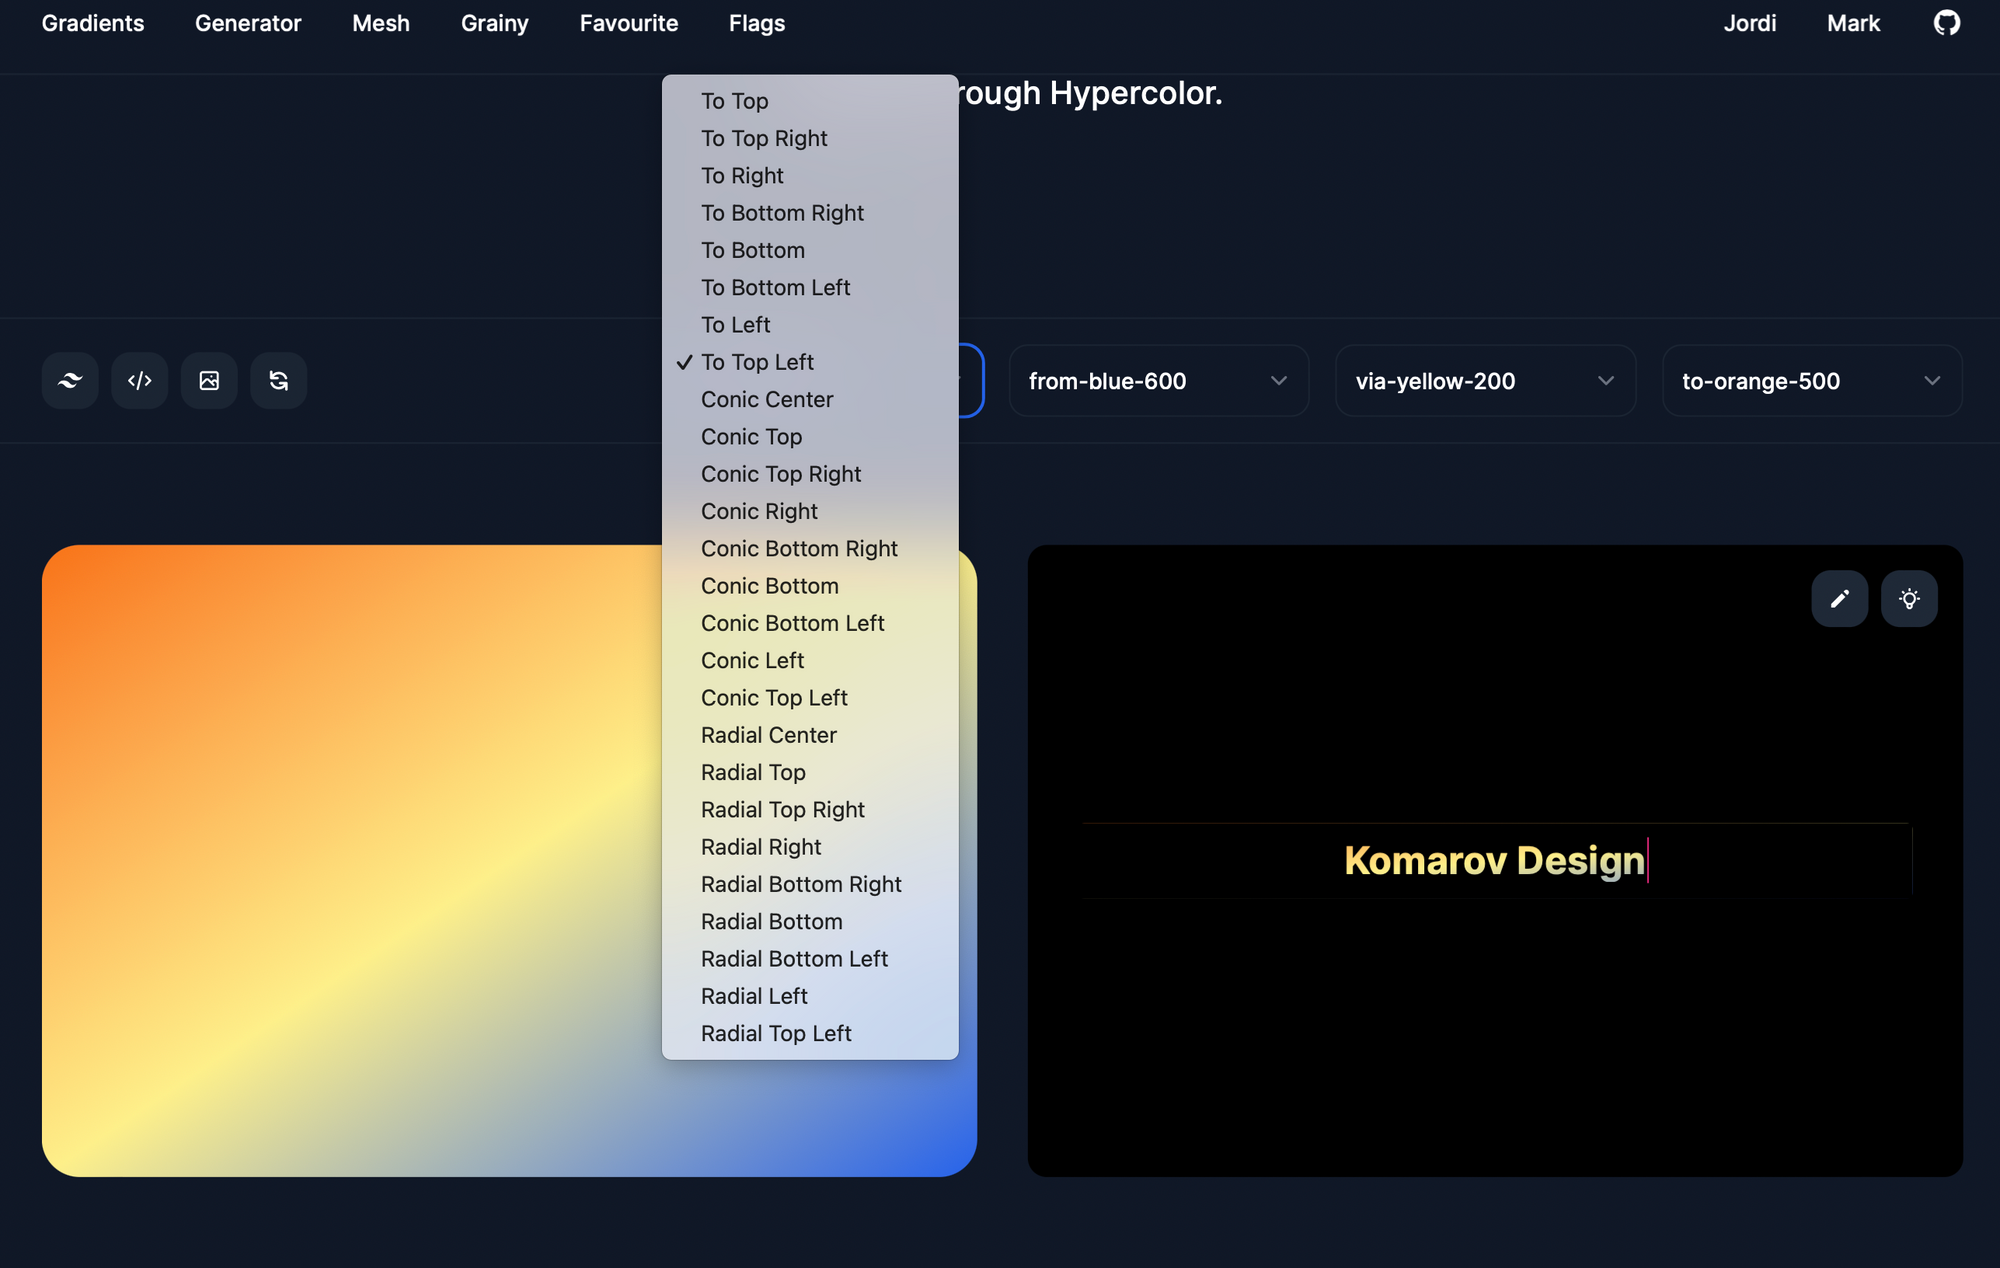
Task: Pick Radial Bottom Right direction
Action: tap(801, 884)
